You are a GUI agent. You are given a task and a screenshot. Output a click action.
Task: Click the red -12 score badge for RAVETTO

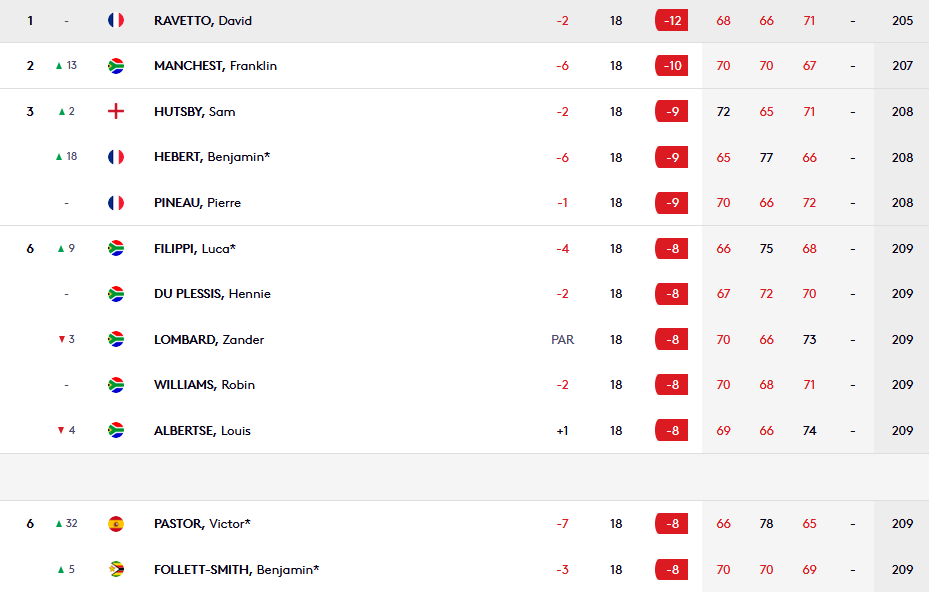click(671, 21)
